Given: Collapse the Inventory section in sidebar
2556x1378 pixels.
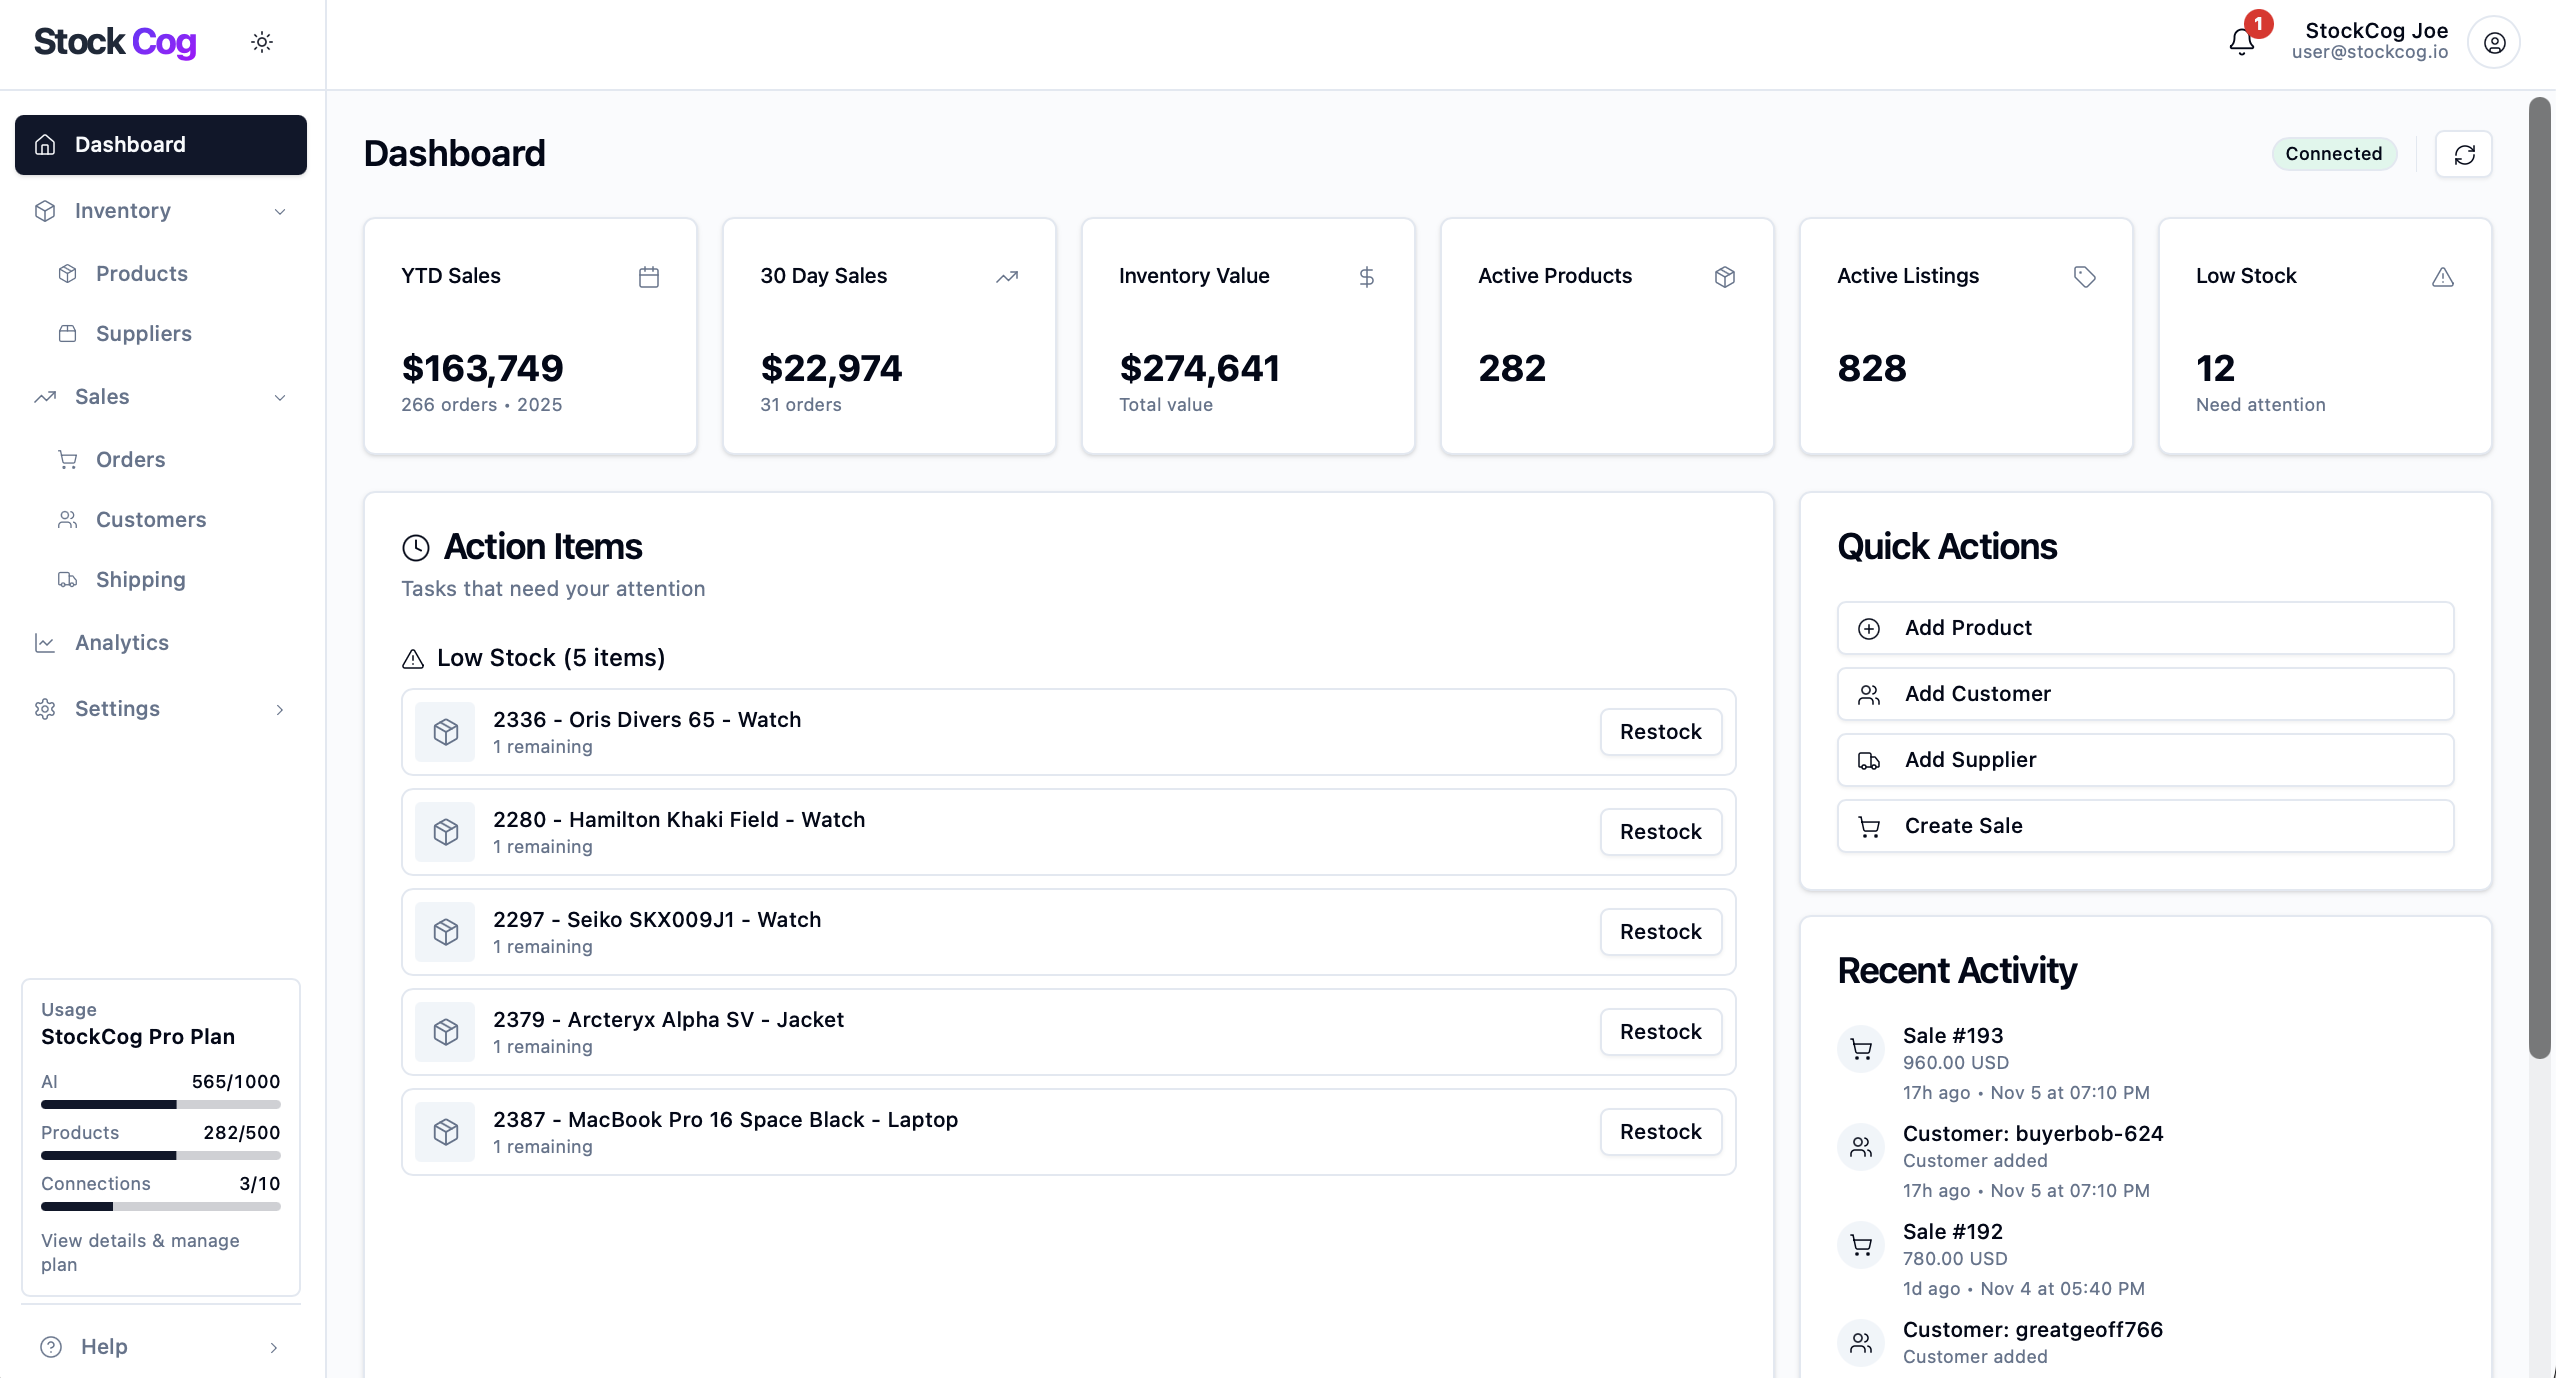Looking at the screenshot, I should coord(279,211).
